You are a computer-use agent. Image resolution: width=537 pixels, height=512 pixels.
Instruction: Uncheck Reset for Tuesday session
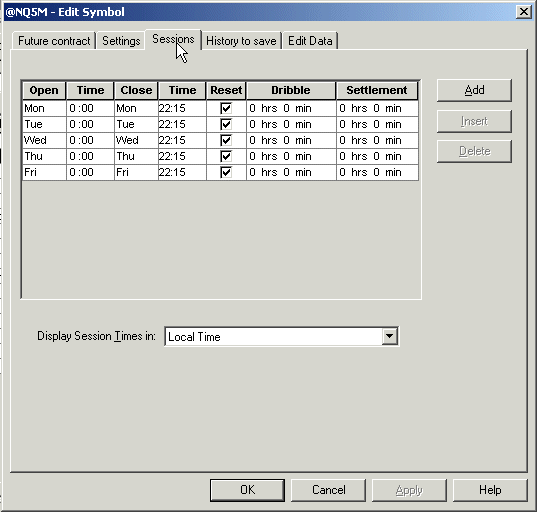pyautogui.click(x=226, y=124)
